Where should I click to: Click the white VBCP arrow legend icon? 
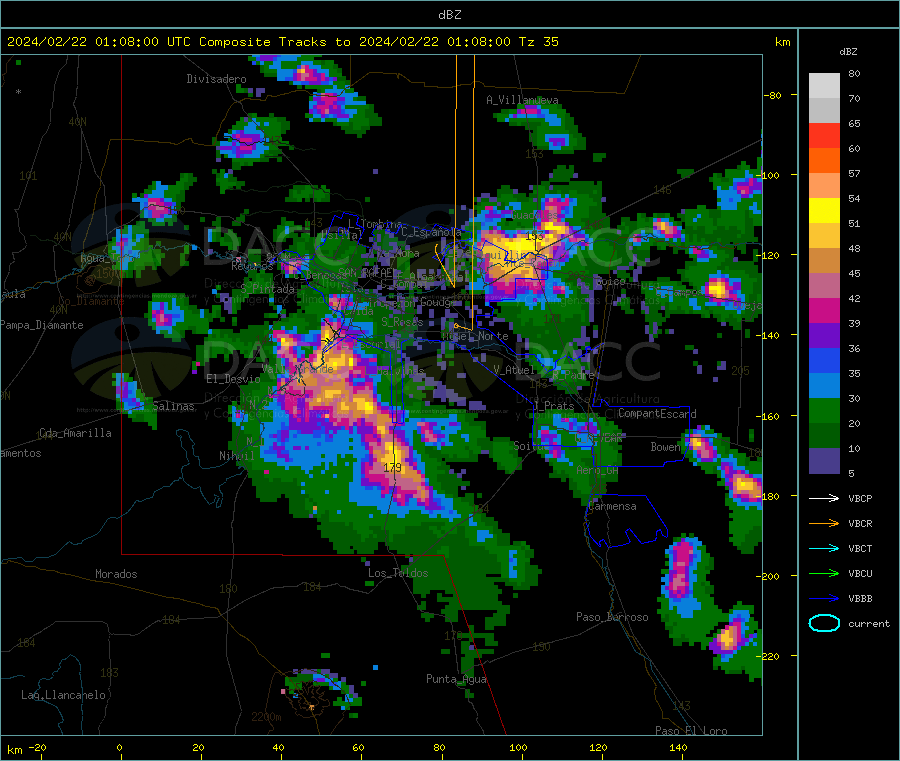click(x=824, y=498)
